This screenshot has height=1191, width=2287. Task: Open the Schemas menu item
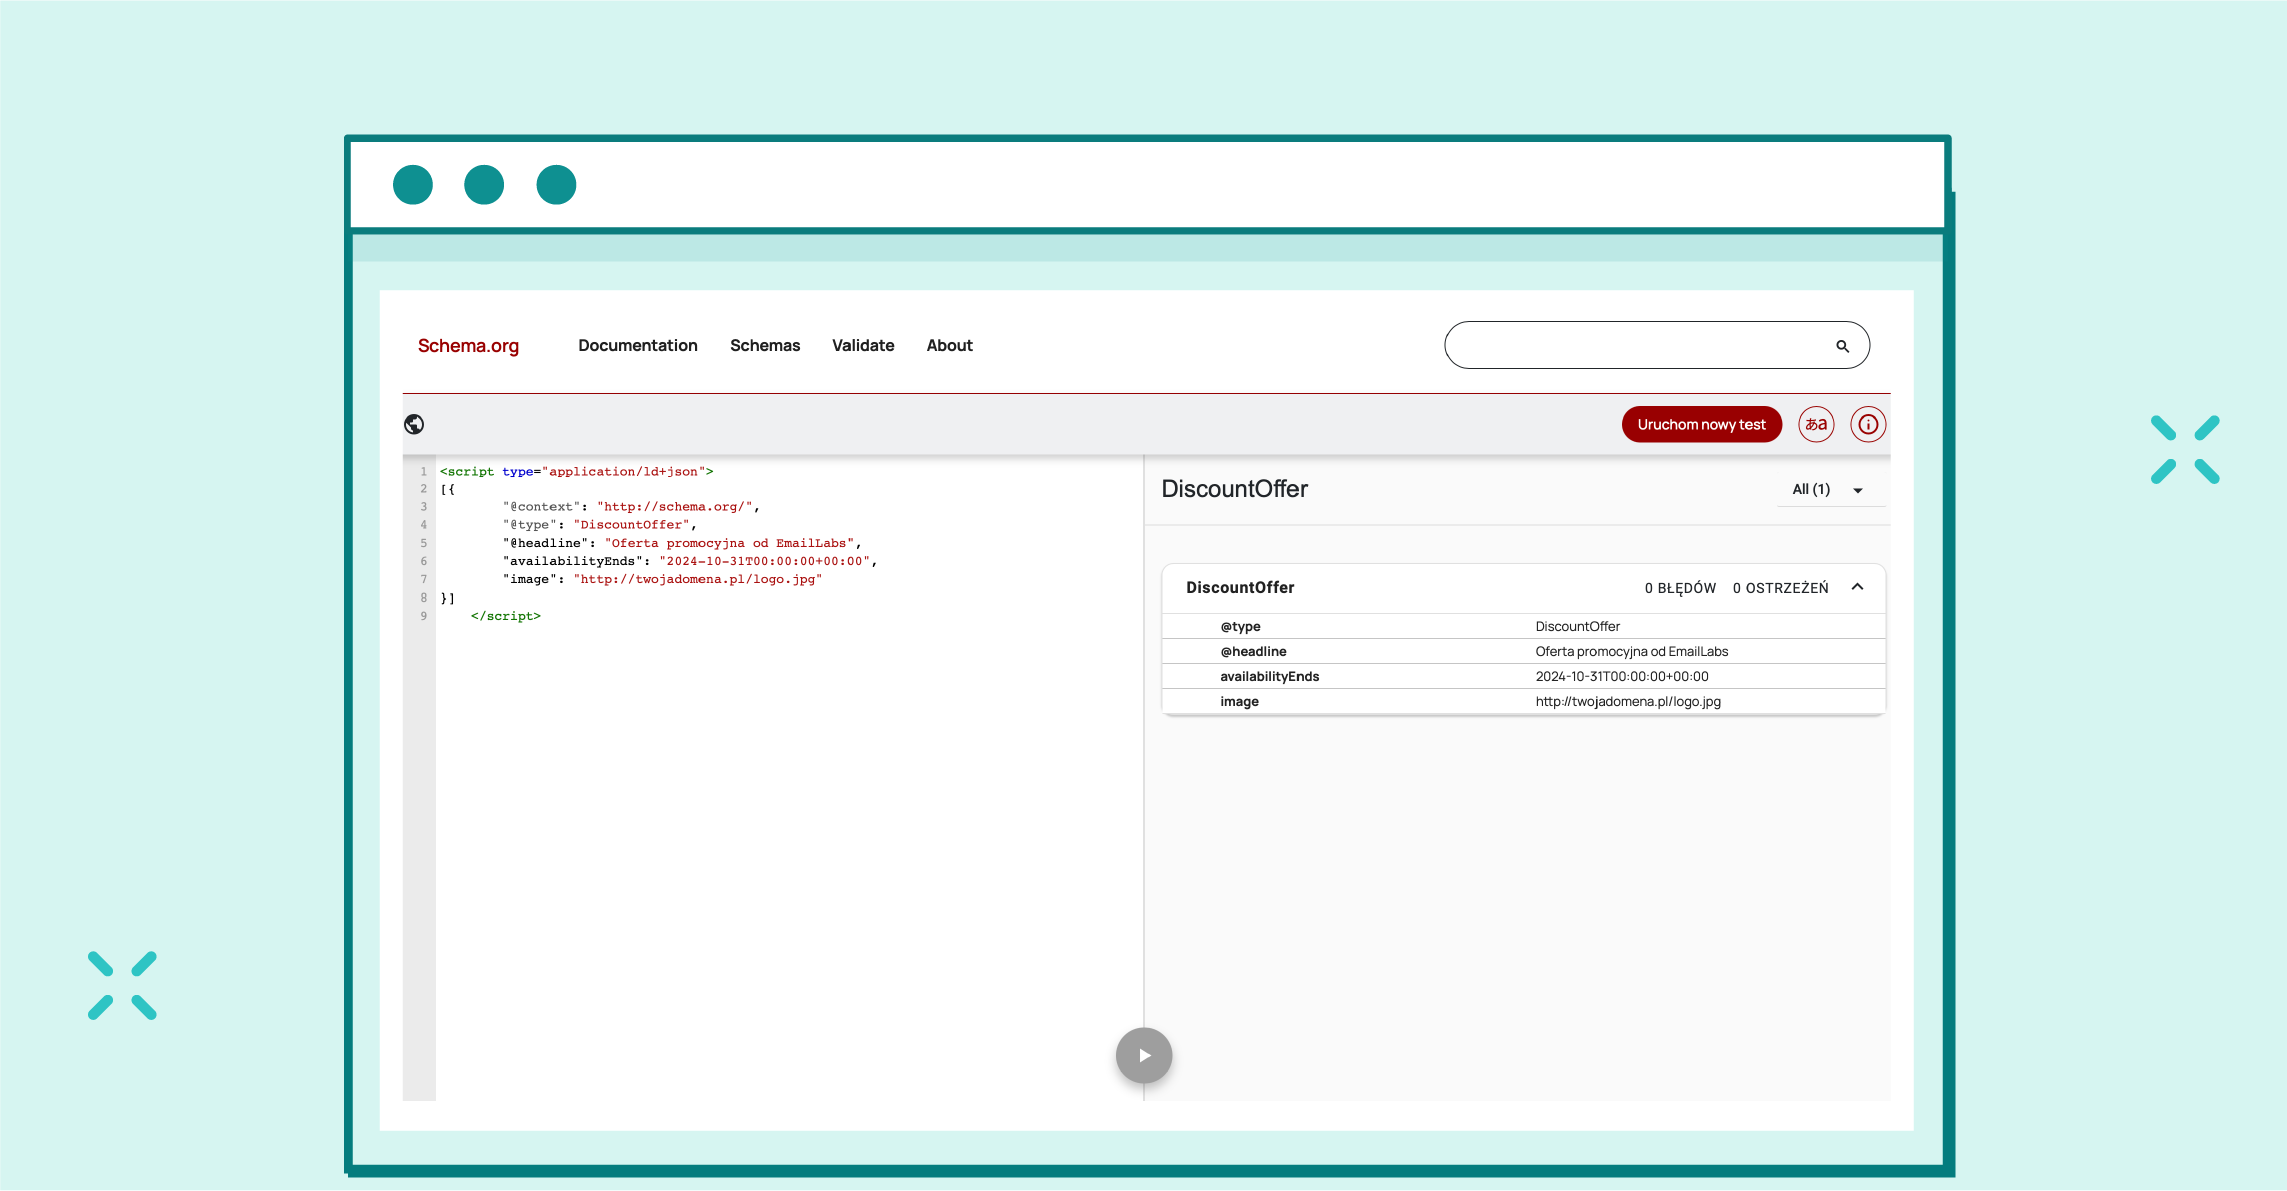pos(765,345)
